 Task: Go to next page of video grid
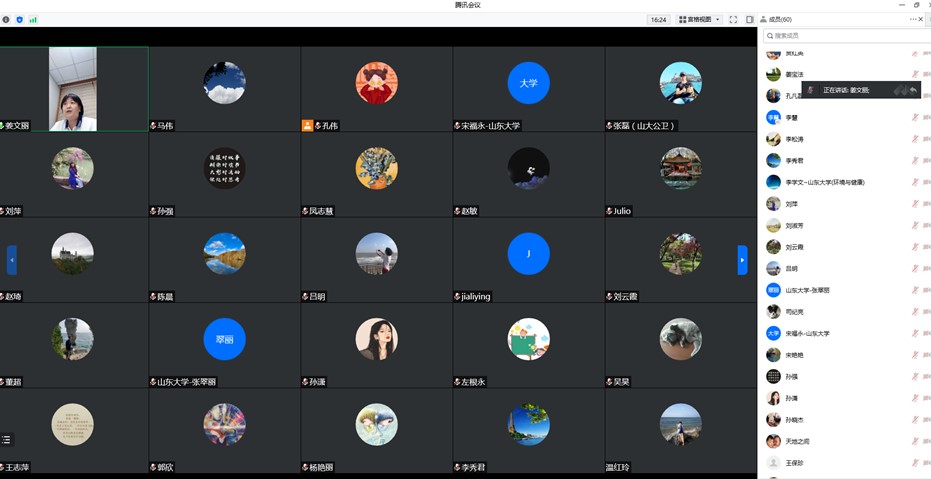[742, 260]
